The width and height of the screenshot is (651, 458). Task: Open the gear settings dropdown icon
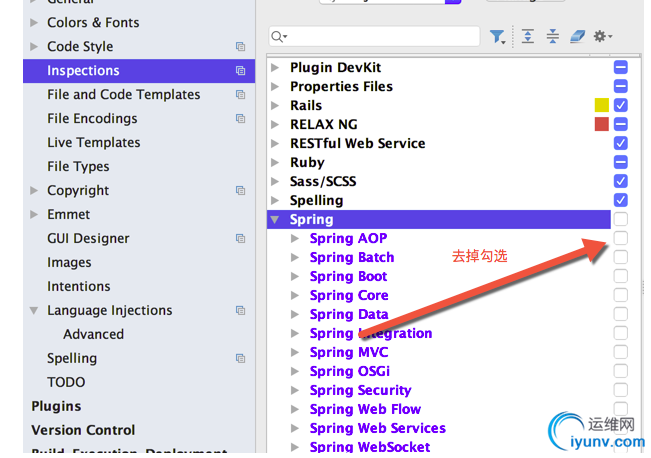pos(602,36)
